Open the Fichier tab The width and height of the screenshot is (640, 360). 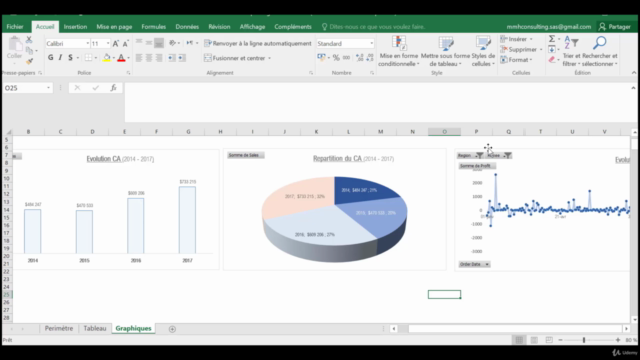click(15, 27)
